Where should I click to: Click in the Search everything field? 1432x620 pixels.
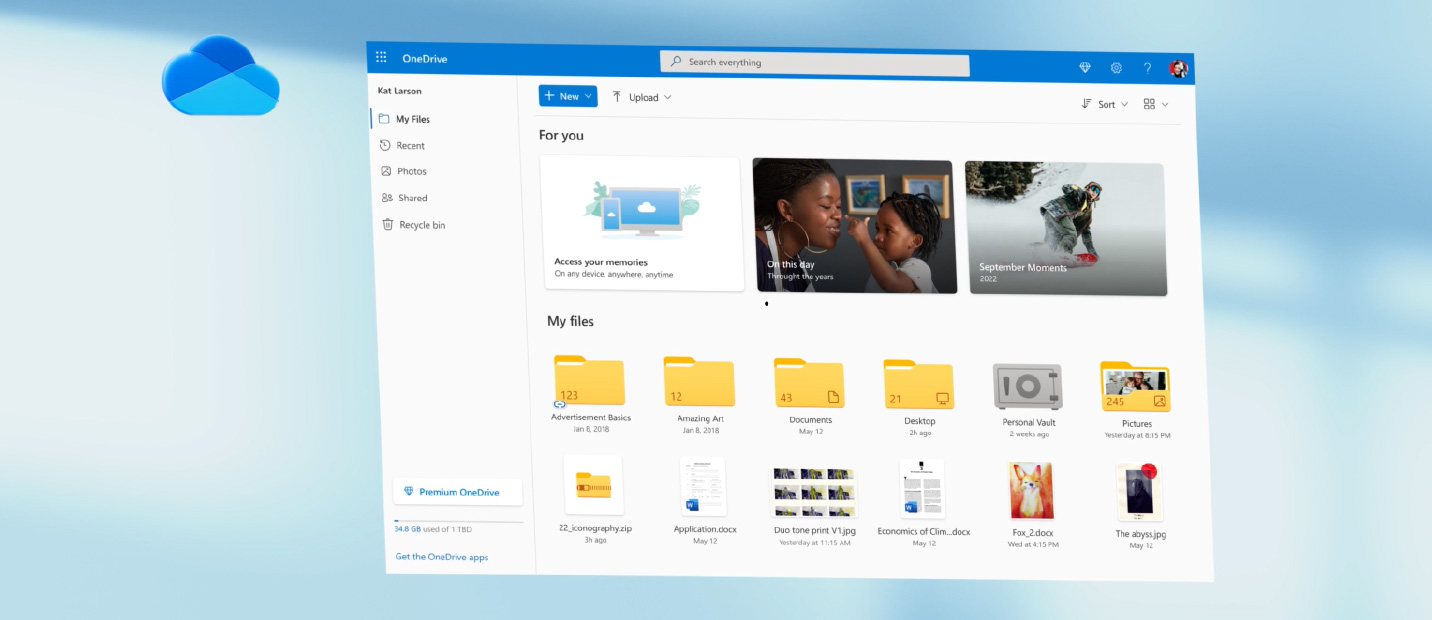coord(814,64)
